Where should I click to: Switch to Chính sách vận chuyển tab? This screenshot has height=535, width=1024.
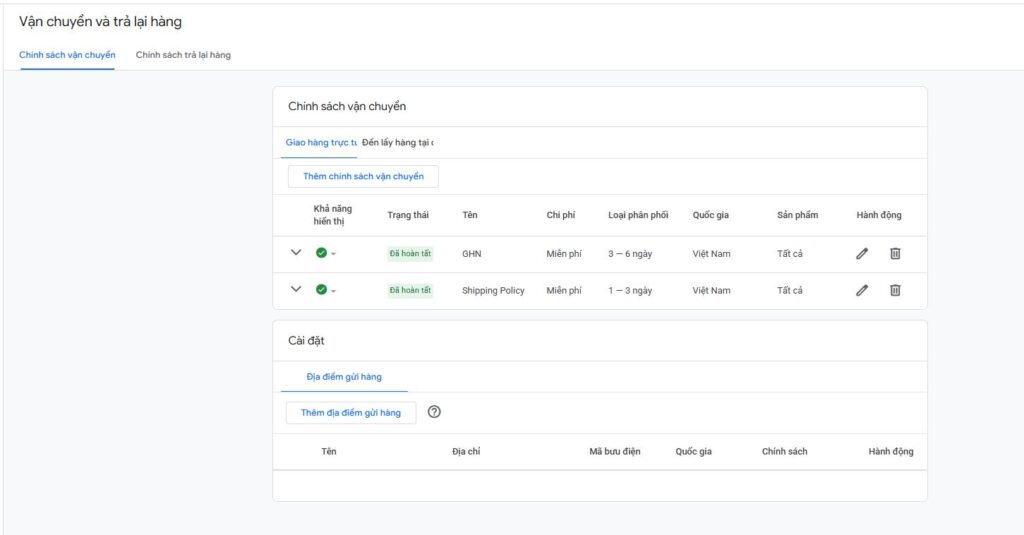(x=67, y=55)
